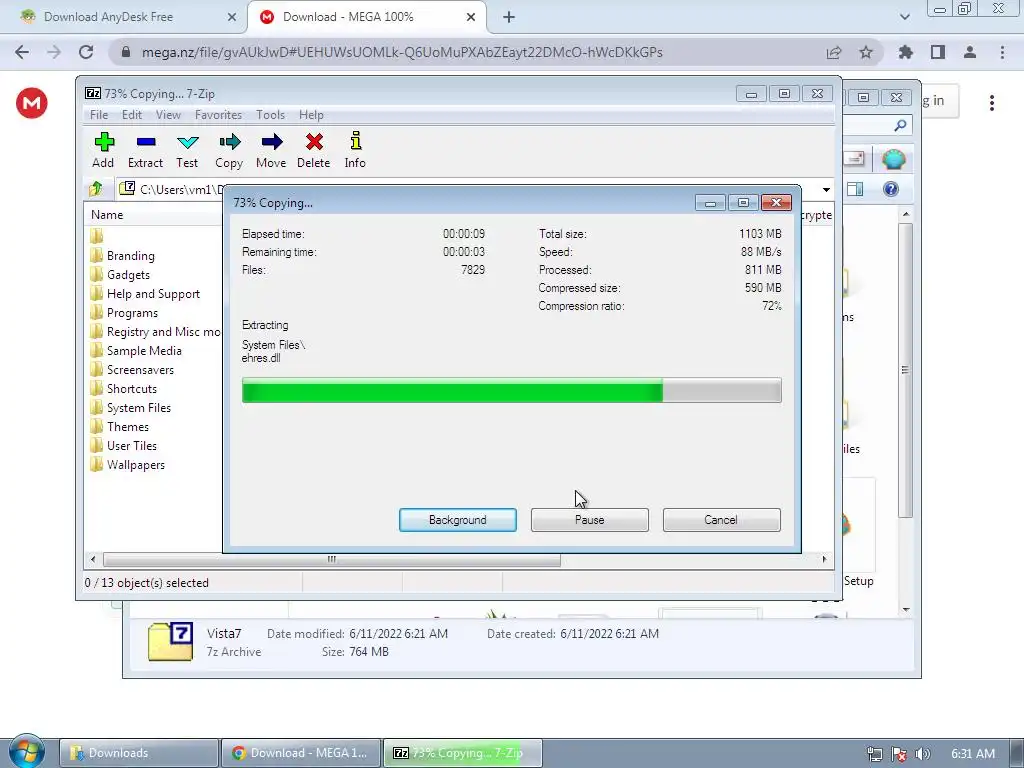Open the MEGA page three-dot menu
Screen dimensions: 1024x768
coord(992,103)
